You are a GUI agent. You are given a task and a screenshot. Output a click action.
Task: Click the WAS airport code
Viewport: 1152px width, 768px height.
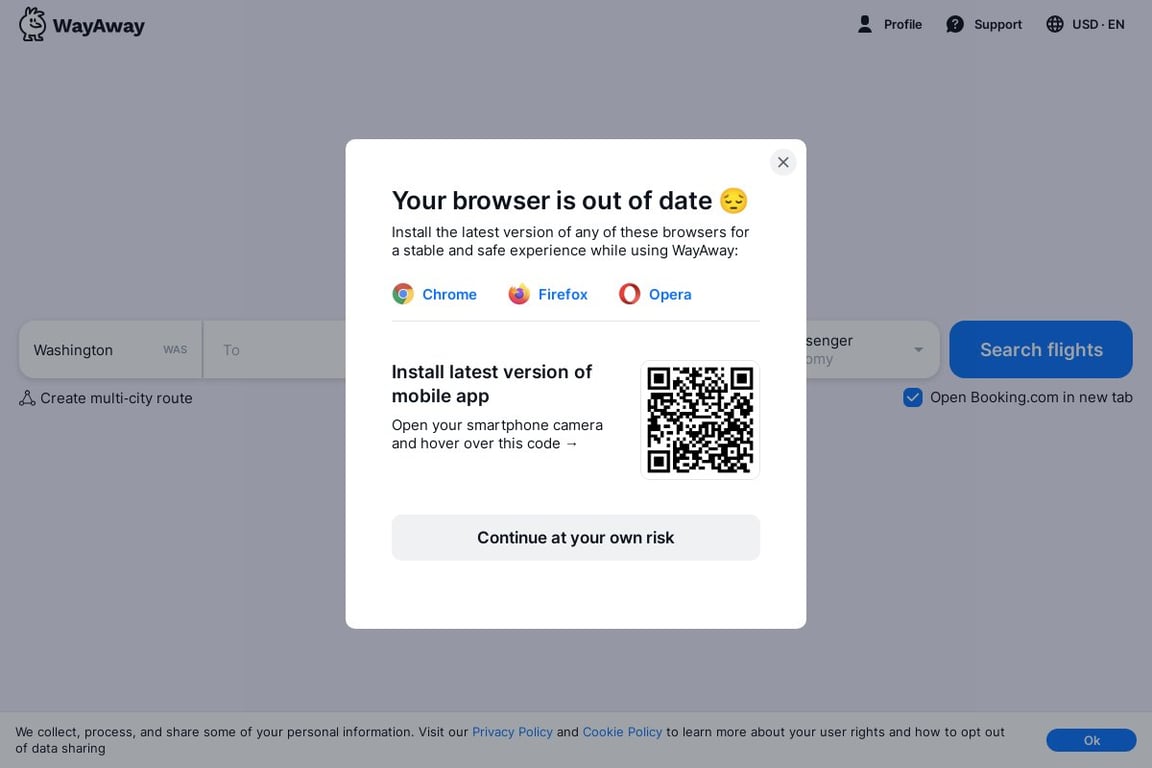tap(175, 350)
